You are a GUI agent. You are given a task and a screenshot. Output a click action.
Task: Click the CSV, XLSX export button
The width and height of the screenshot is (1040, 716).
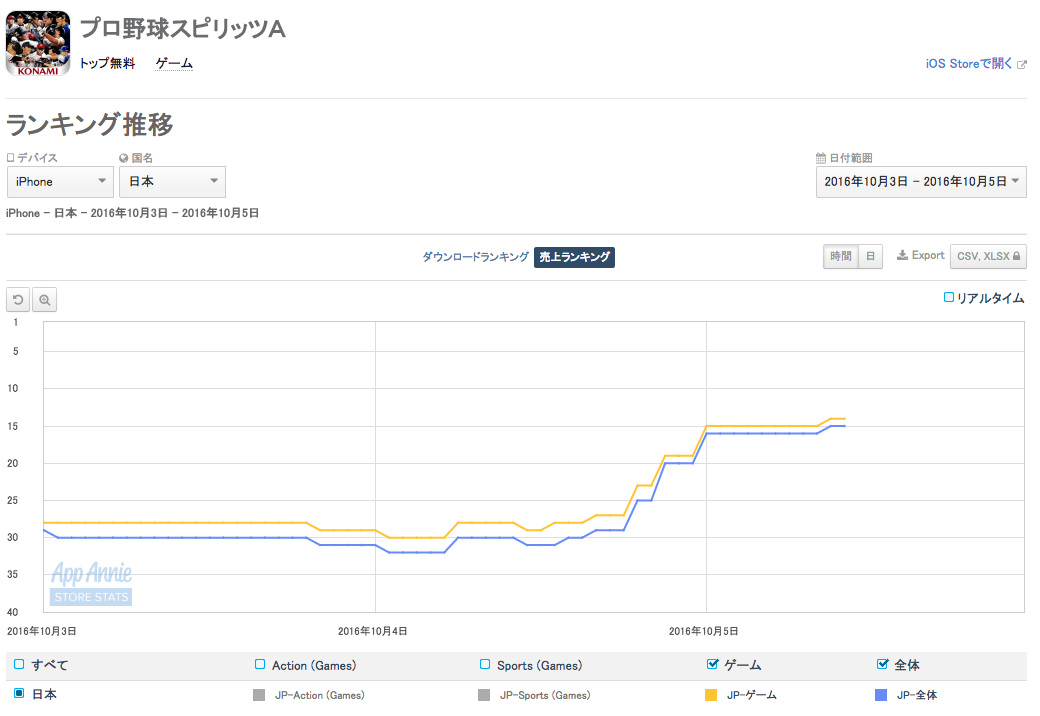(988, 256)
